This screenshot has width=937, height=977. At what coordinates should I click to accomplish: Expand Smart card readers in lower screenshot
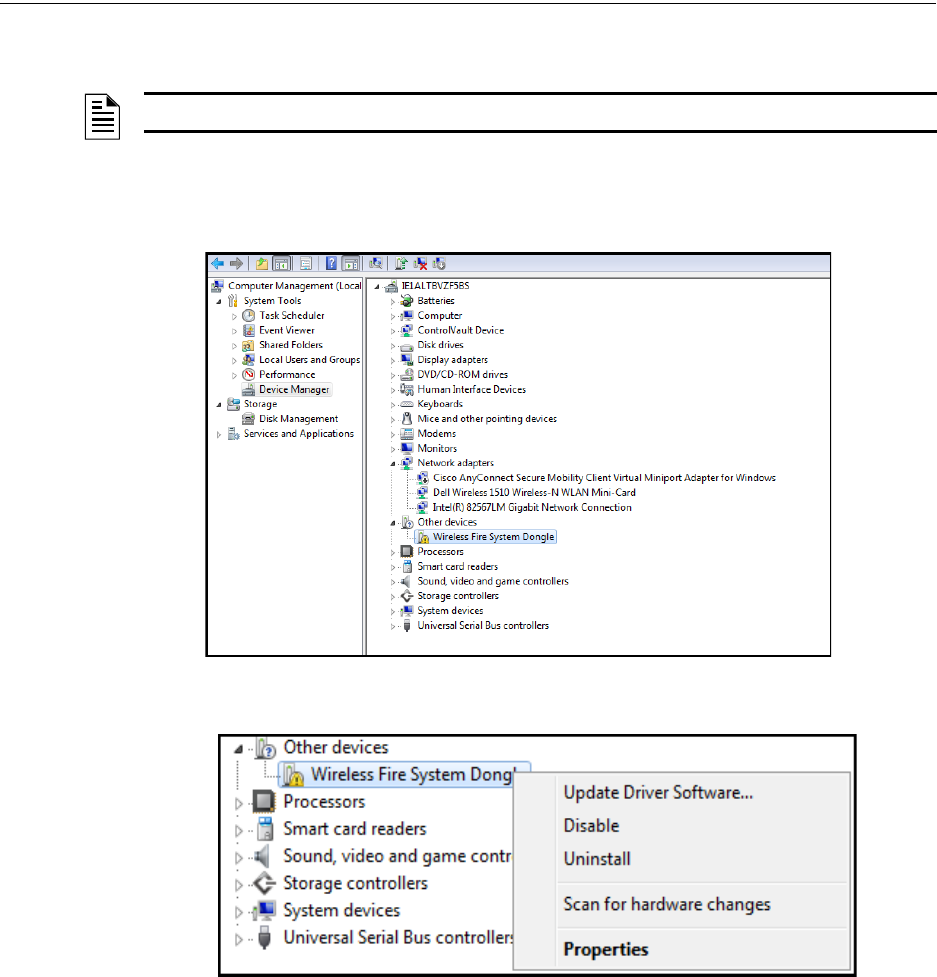[239, 831]
